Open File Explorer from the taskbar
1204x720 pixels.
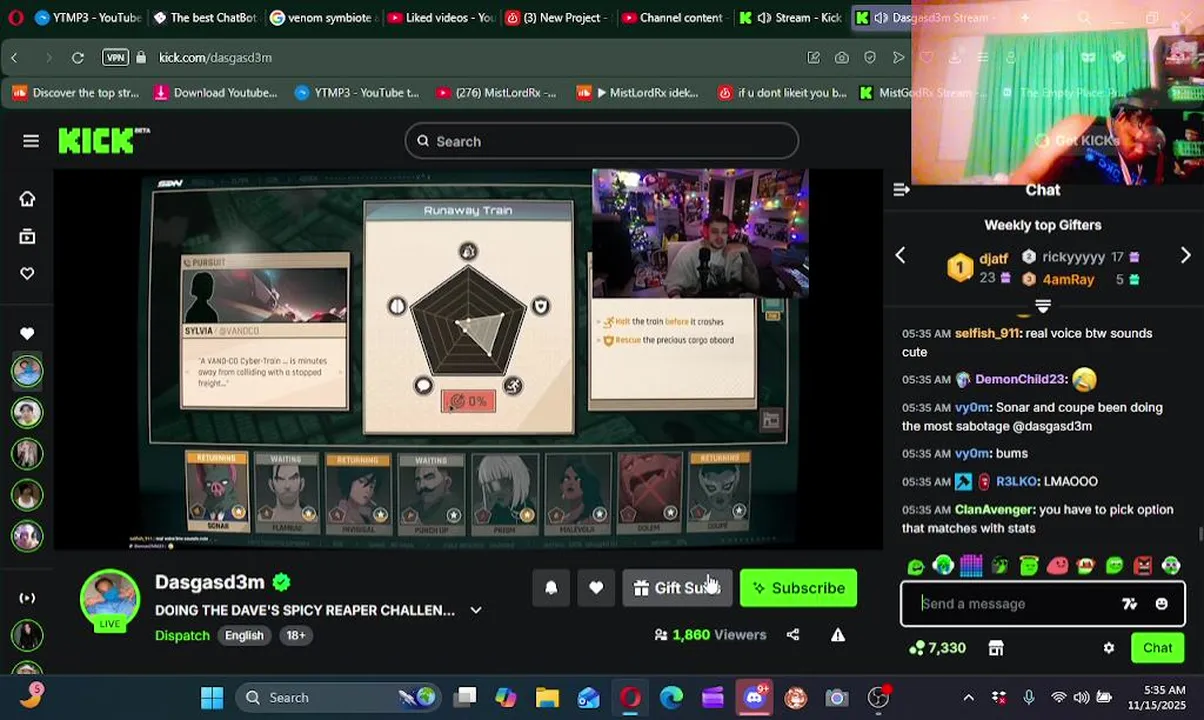tap(547, 698)
